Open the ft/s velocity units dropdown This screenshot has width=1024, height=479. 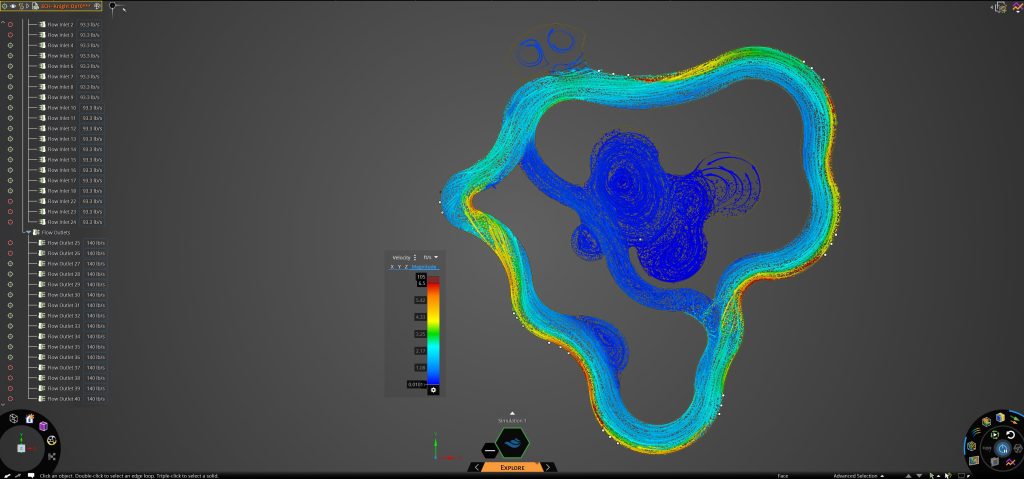tap(431, 257)
